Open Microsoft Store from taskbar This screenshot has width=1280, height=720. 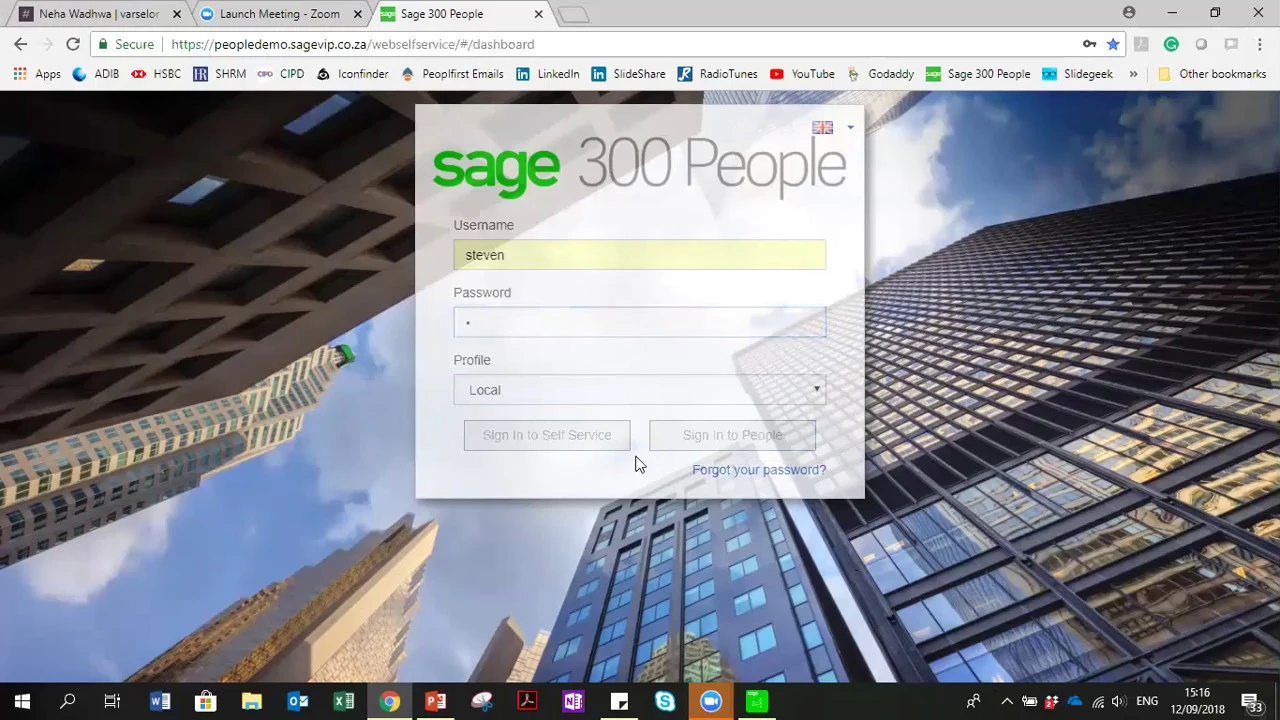pyautogui.click(x=205, y=702)
